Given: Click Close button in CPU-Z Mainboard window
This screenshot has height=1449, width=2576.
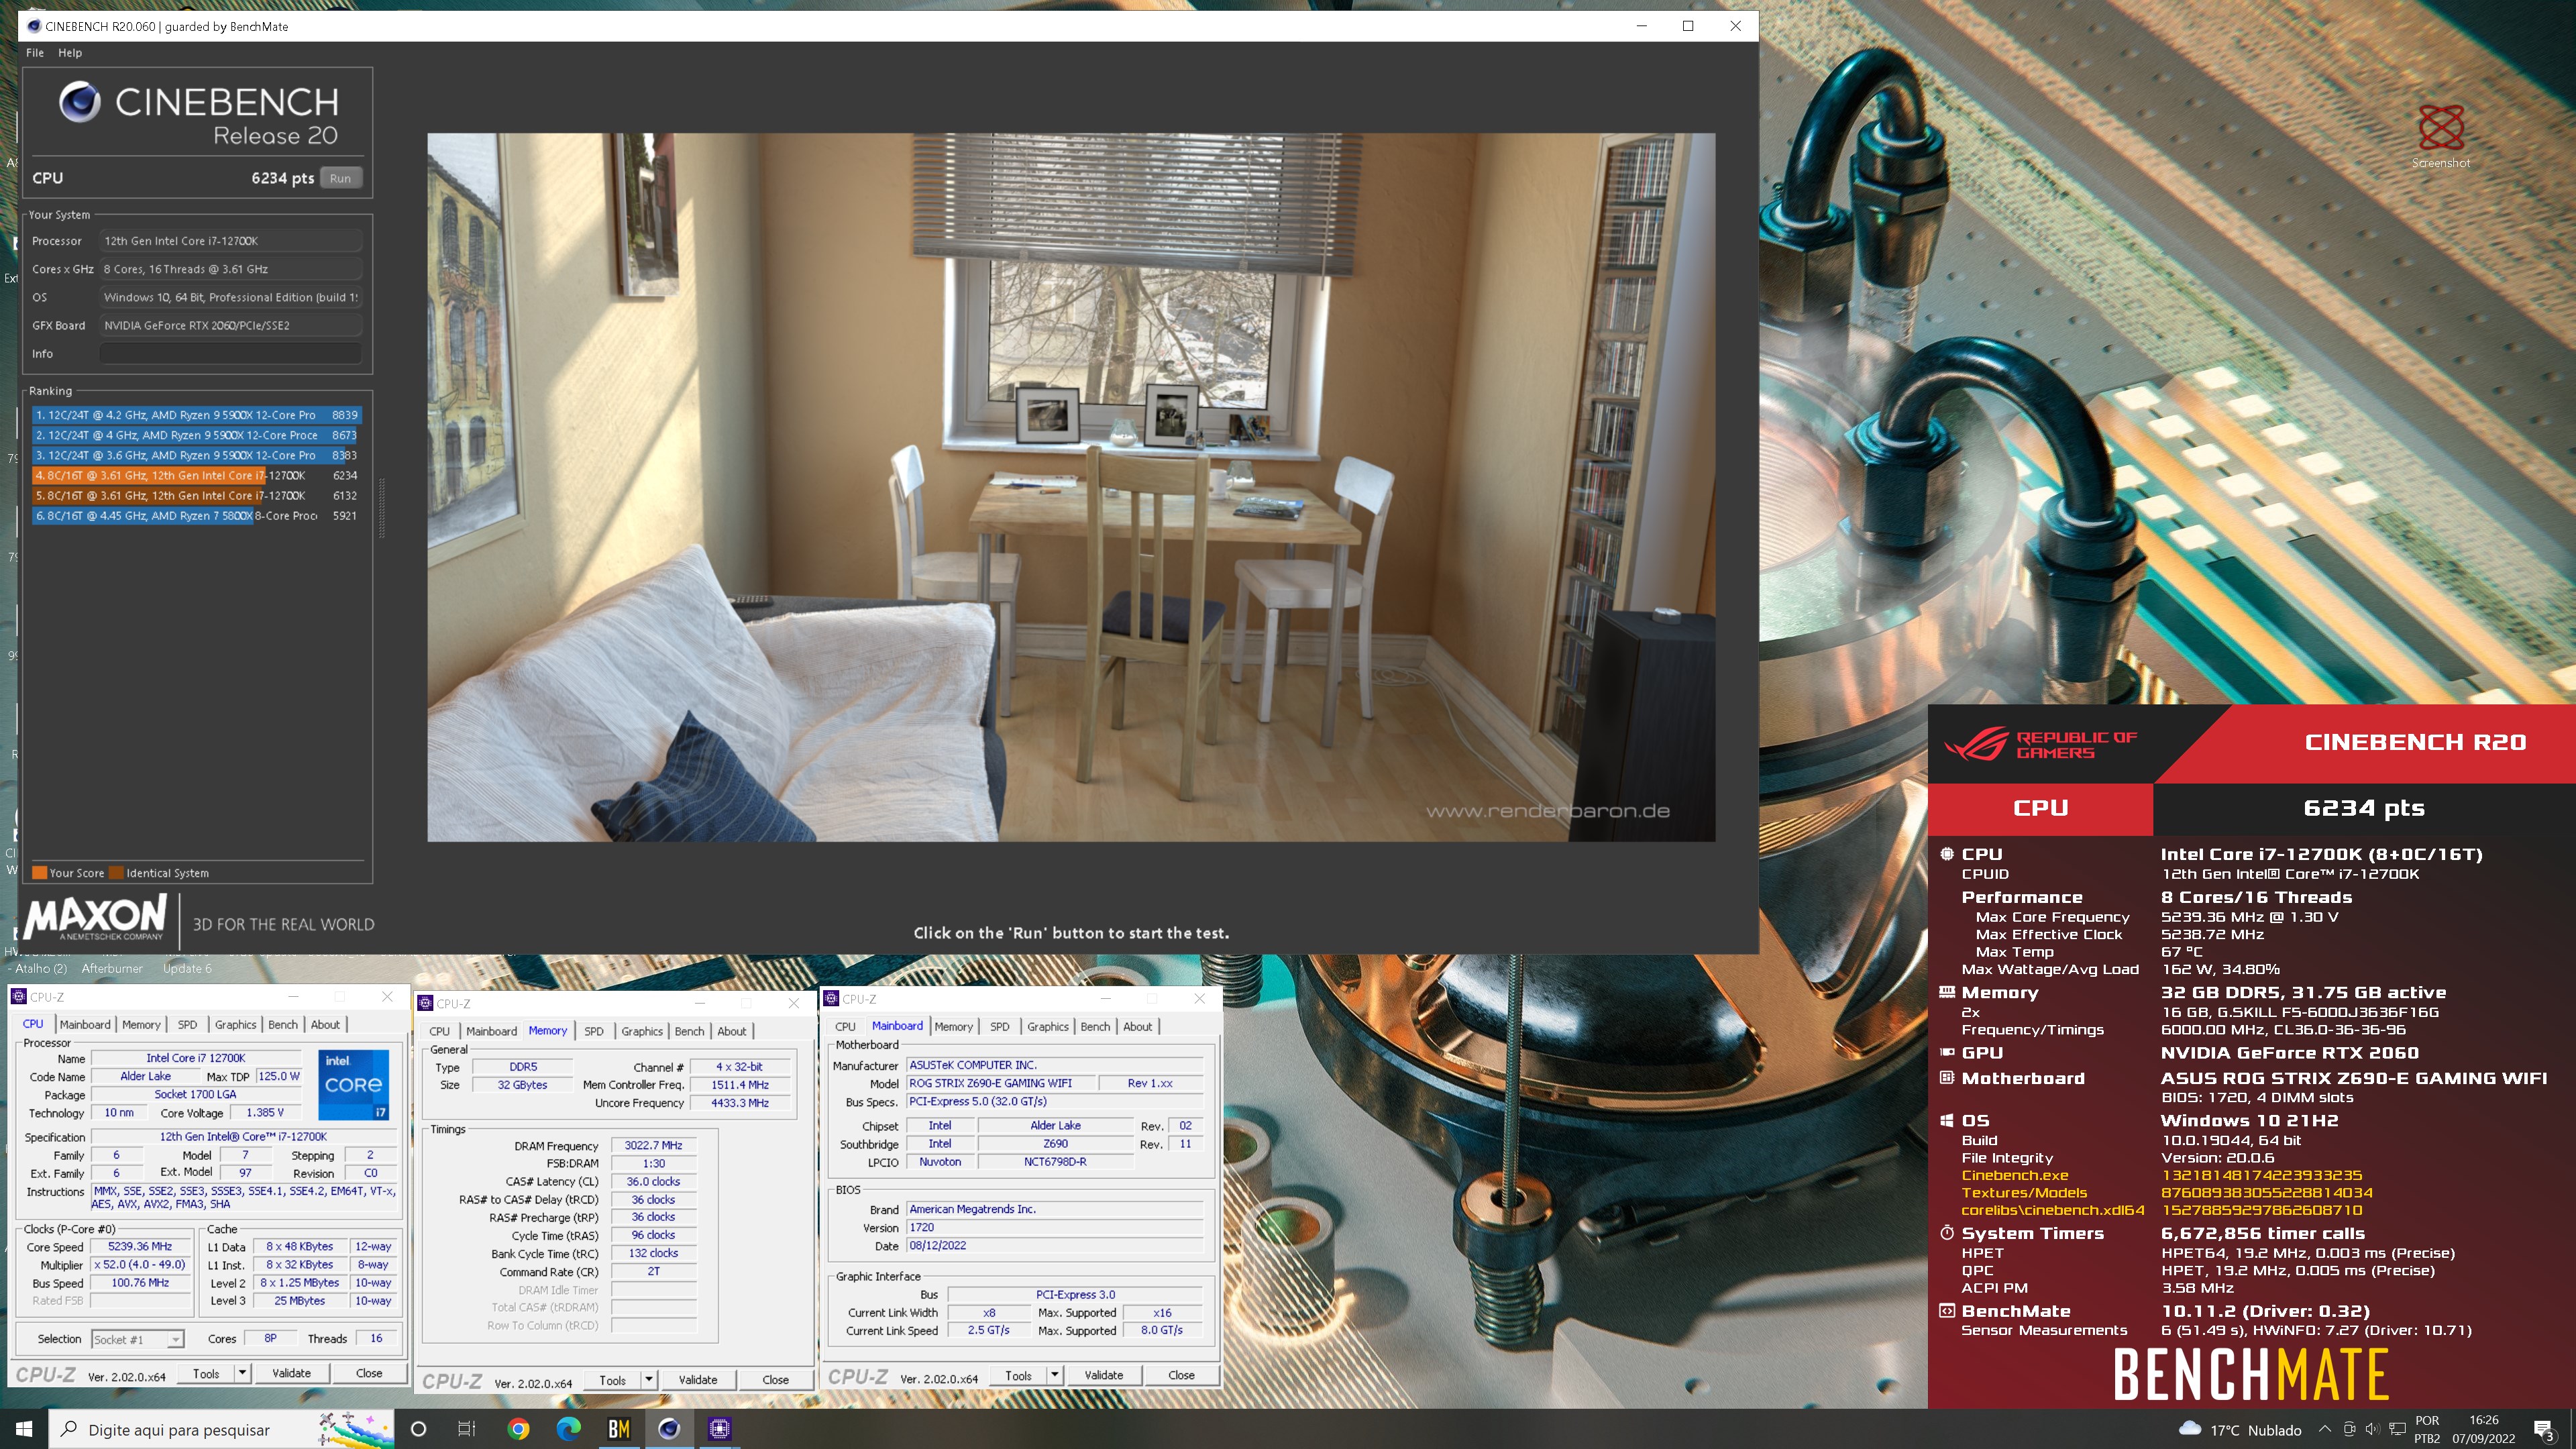Looking at the screenshot, I should pos(1181,1375).
